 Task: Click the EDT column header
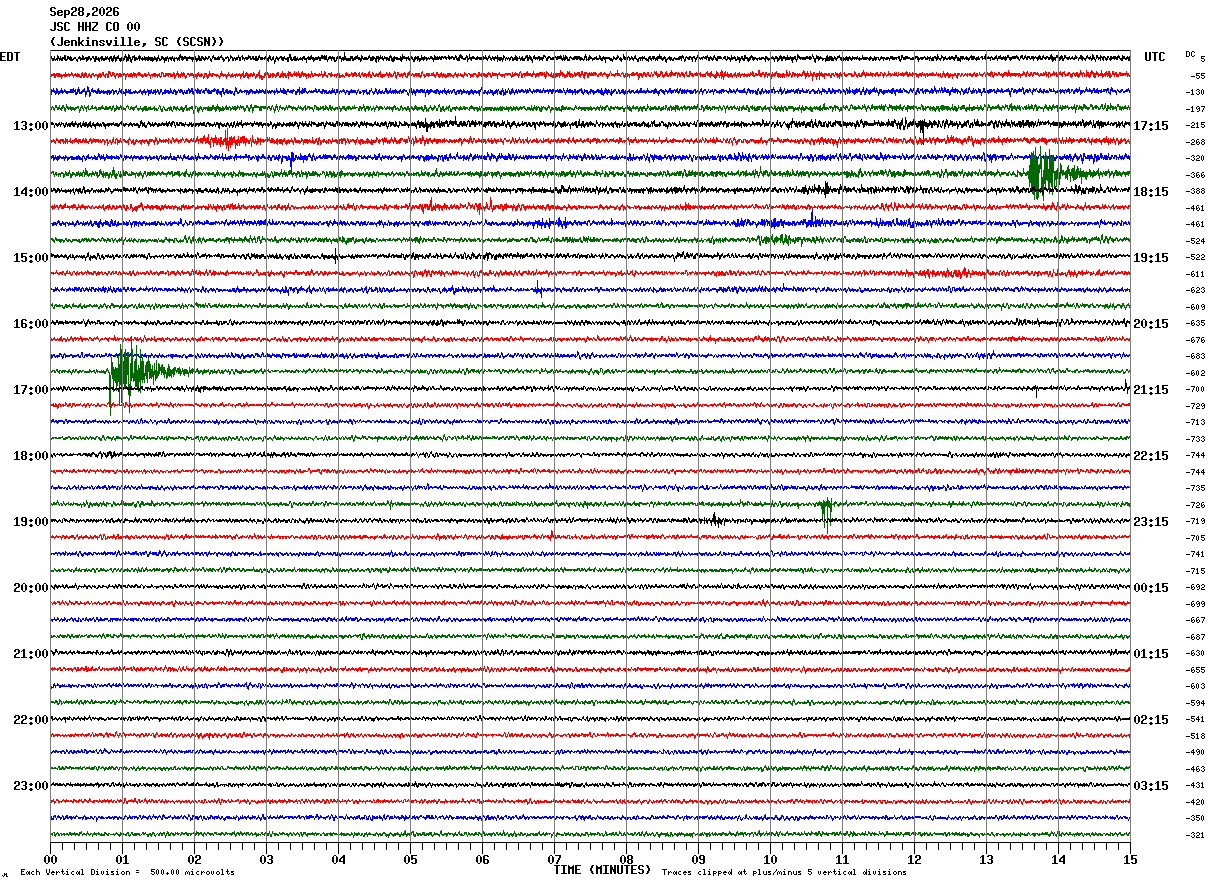(10, 57)
